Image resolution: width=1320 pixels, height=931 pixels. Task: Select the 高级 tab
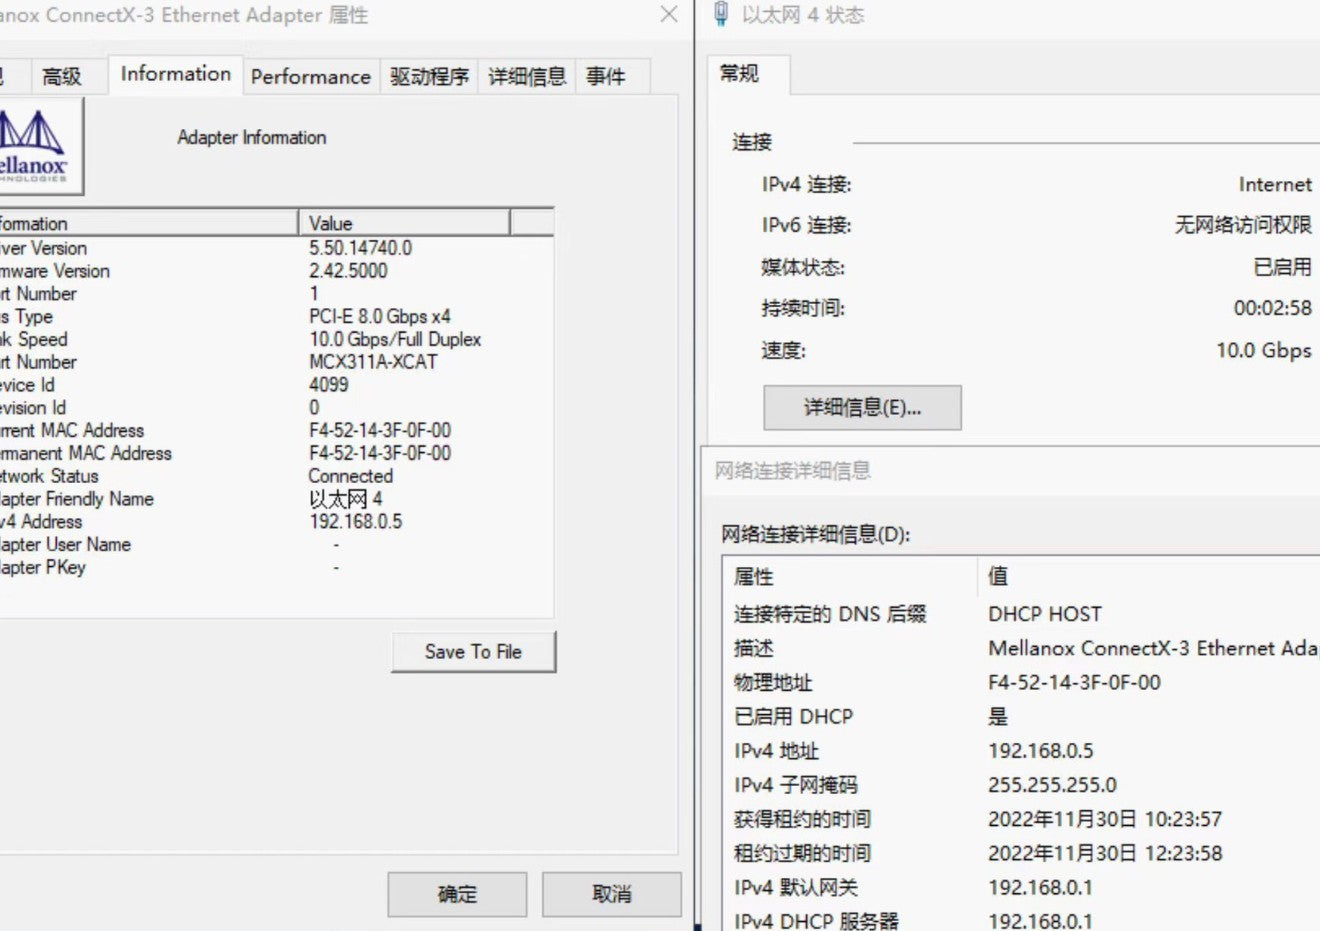61,77
